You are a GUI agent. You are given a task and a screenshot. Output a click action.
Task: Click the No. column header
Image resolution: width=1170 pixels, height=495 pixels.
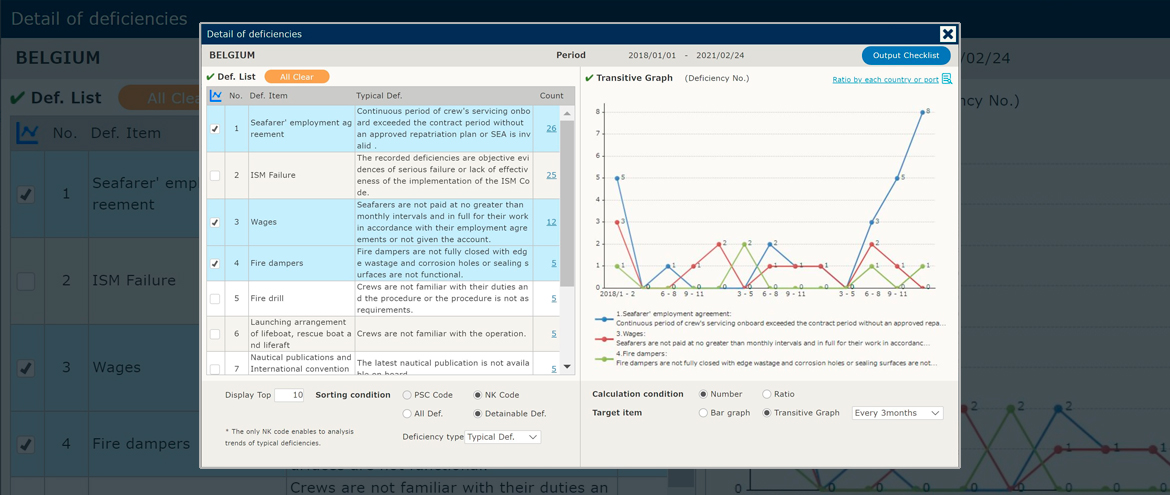tap(236, 96)
